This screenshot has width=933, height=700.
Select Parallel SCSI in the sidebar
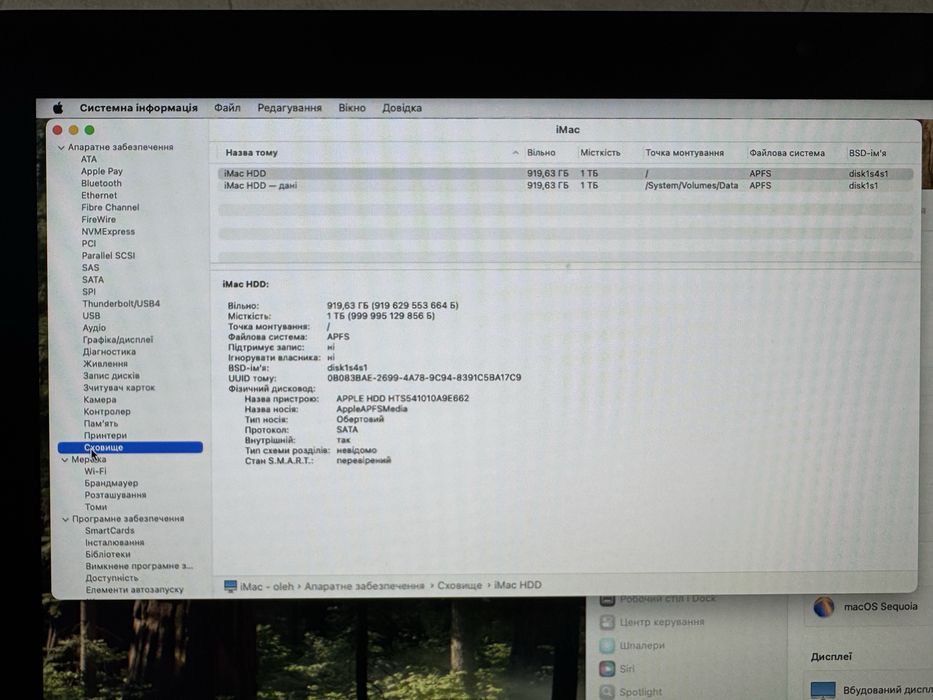[108, 255]
